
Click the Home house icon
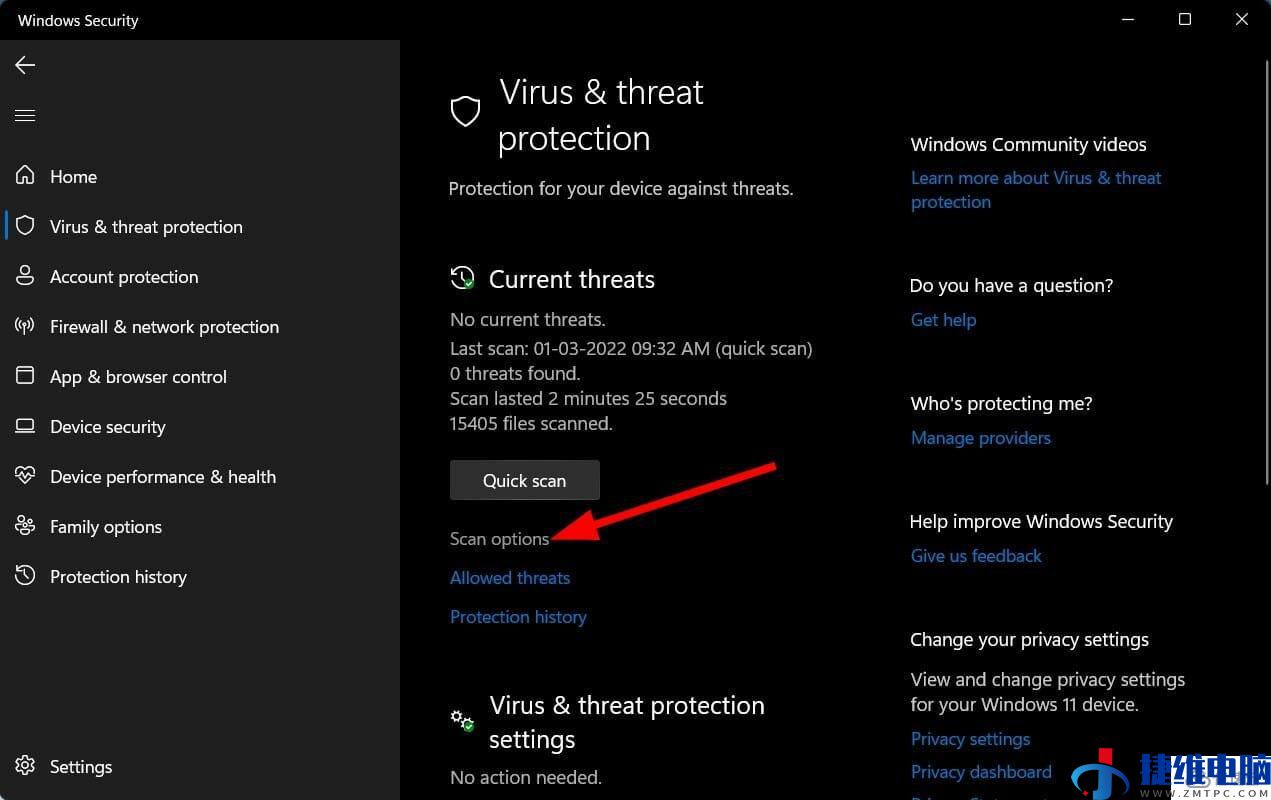25,176
